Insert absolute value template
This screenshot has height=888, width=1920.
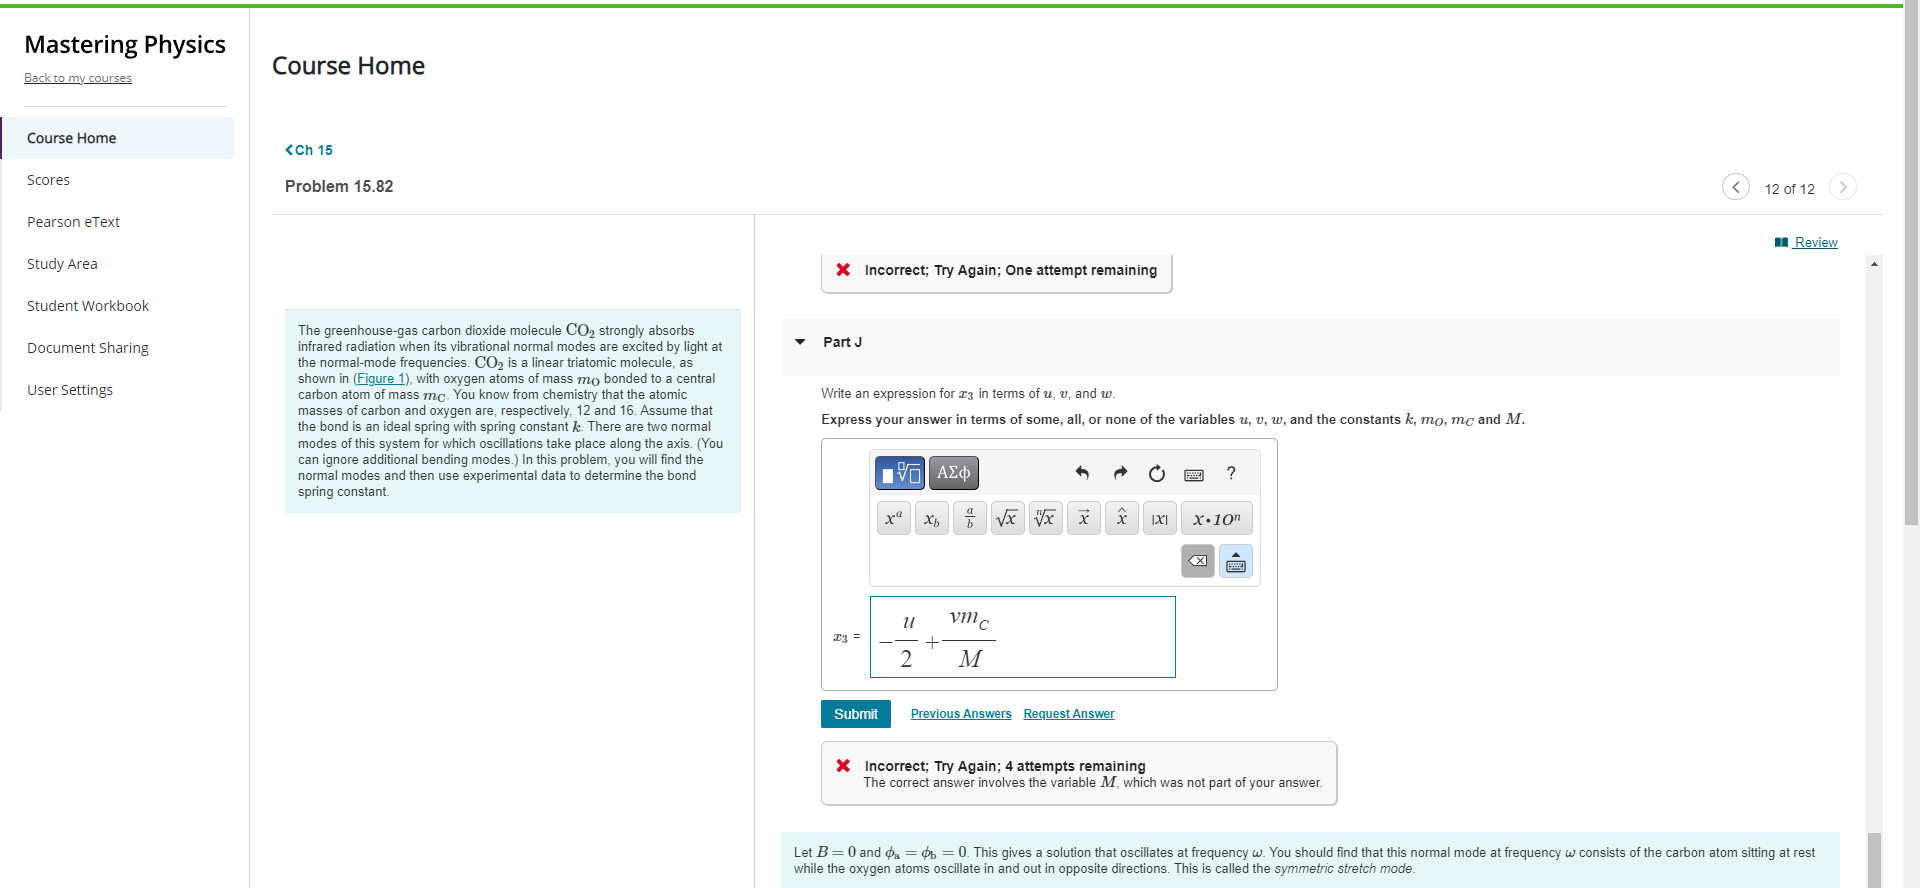(x=1160, y=518)
